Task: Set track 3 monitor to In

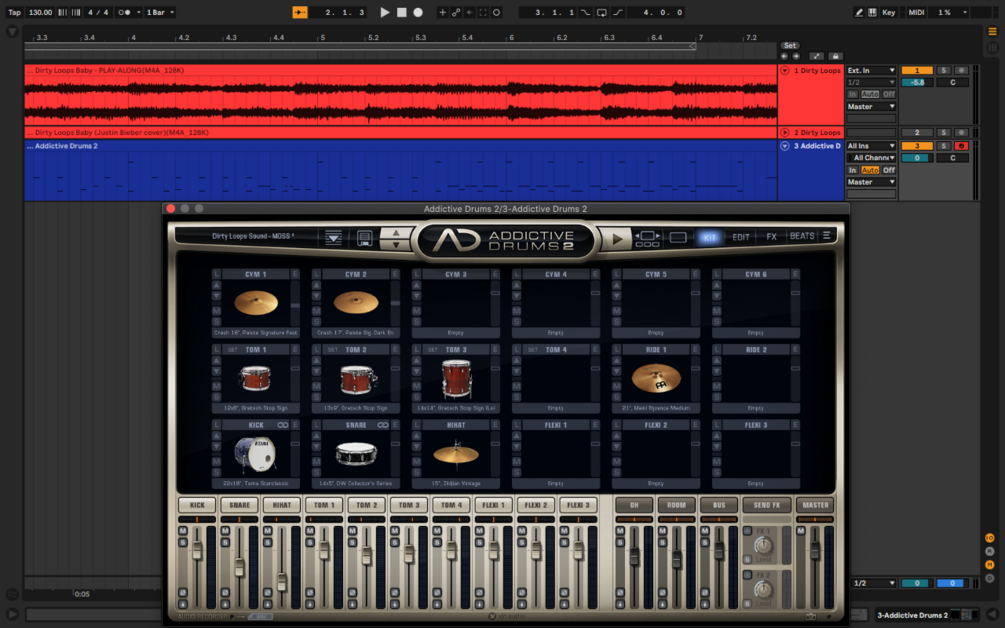Action: (x=852, y=170)
